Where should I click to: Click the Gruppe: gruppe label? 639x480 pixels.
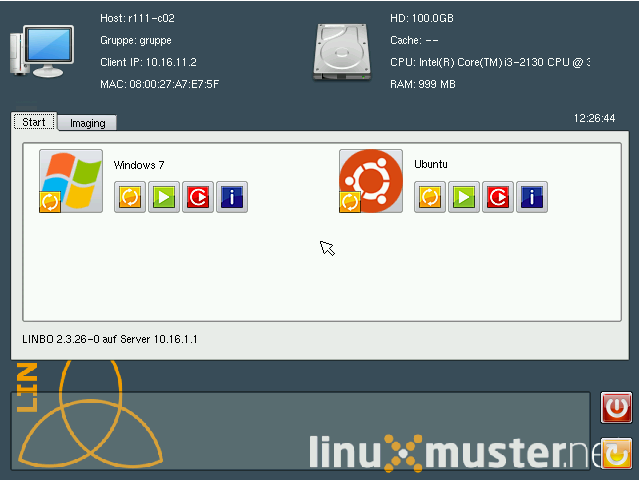136,40
